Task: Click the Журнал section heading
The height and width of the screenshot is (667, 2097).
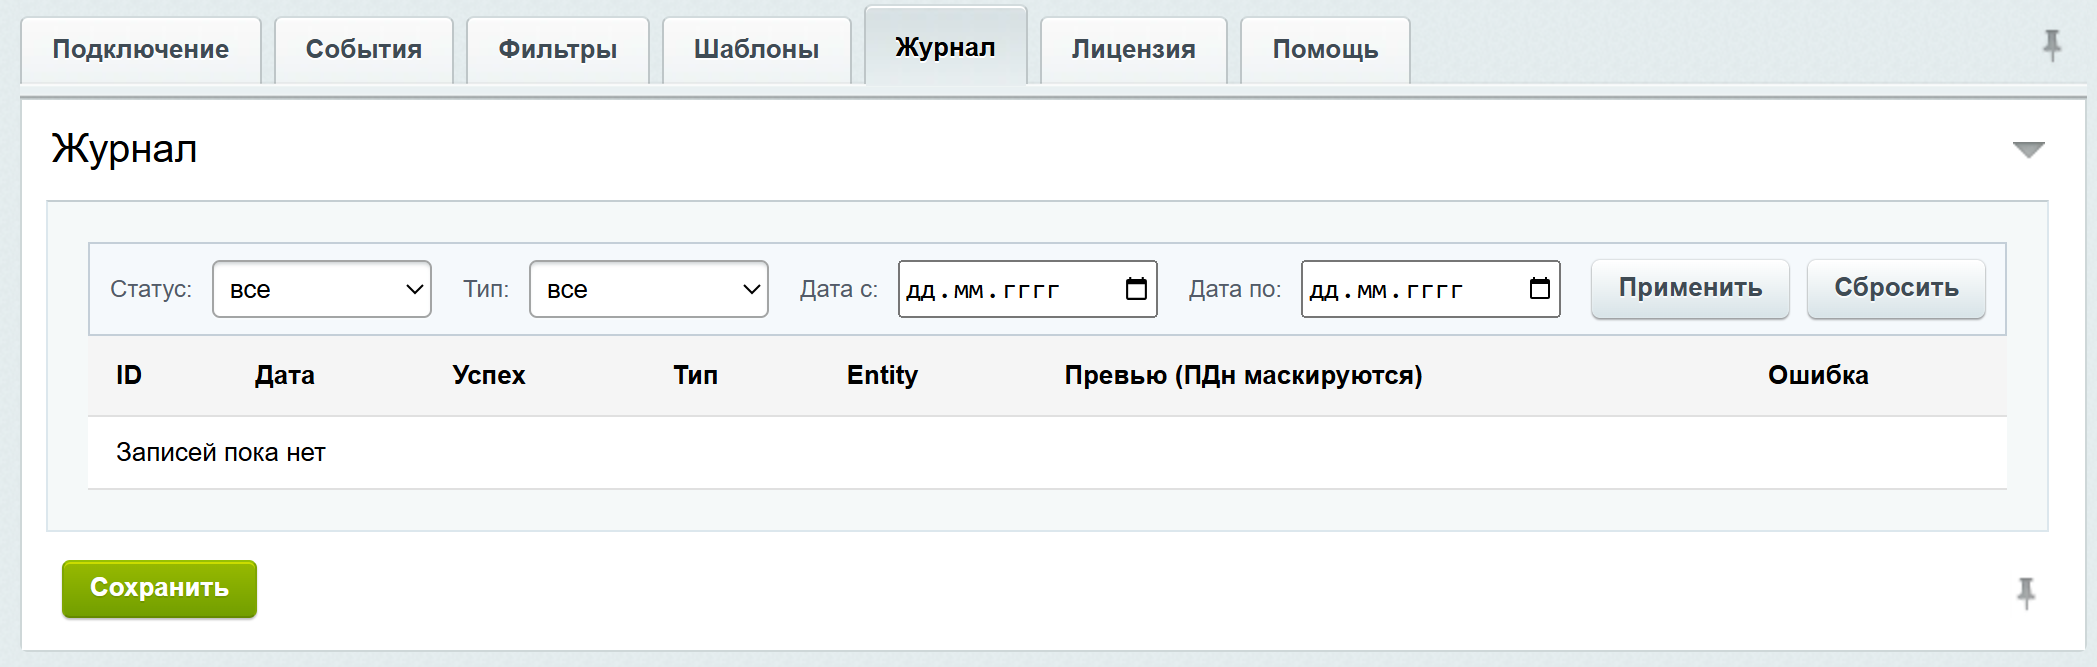Action: 124,149
